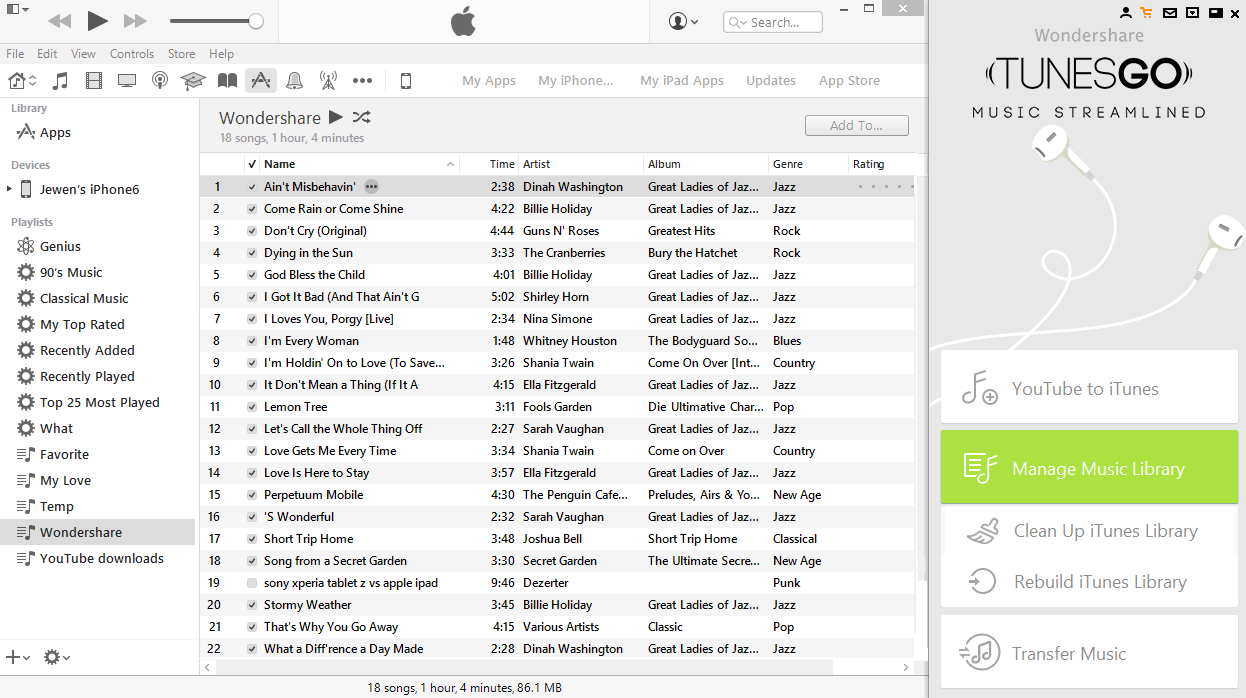Open the Store menu
The image size is (1246, 698).
(x=181, y=54)
